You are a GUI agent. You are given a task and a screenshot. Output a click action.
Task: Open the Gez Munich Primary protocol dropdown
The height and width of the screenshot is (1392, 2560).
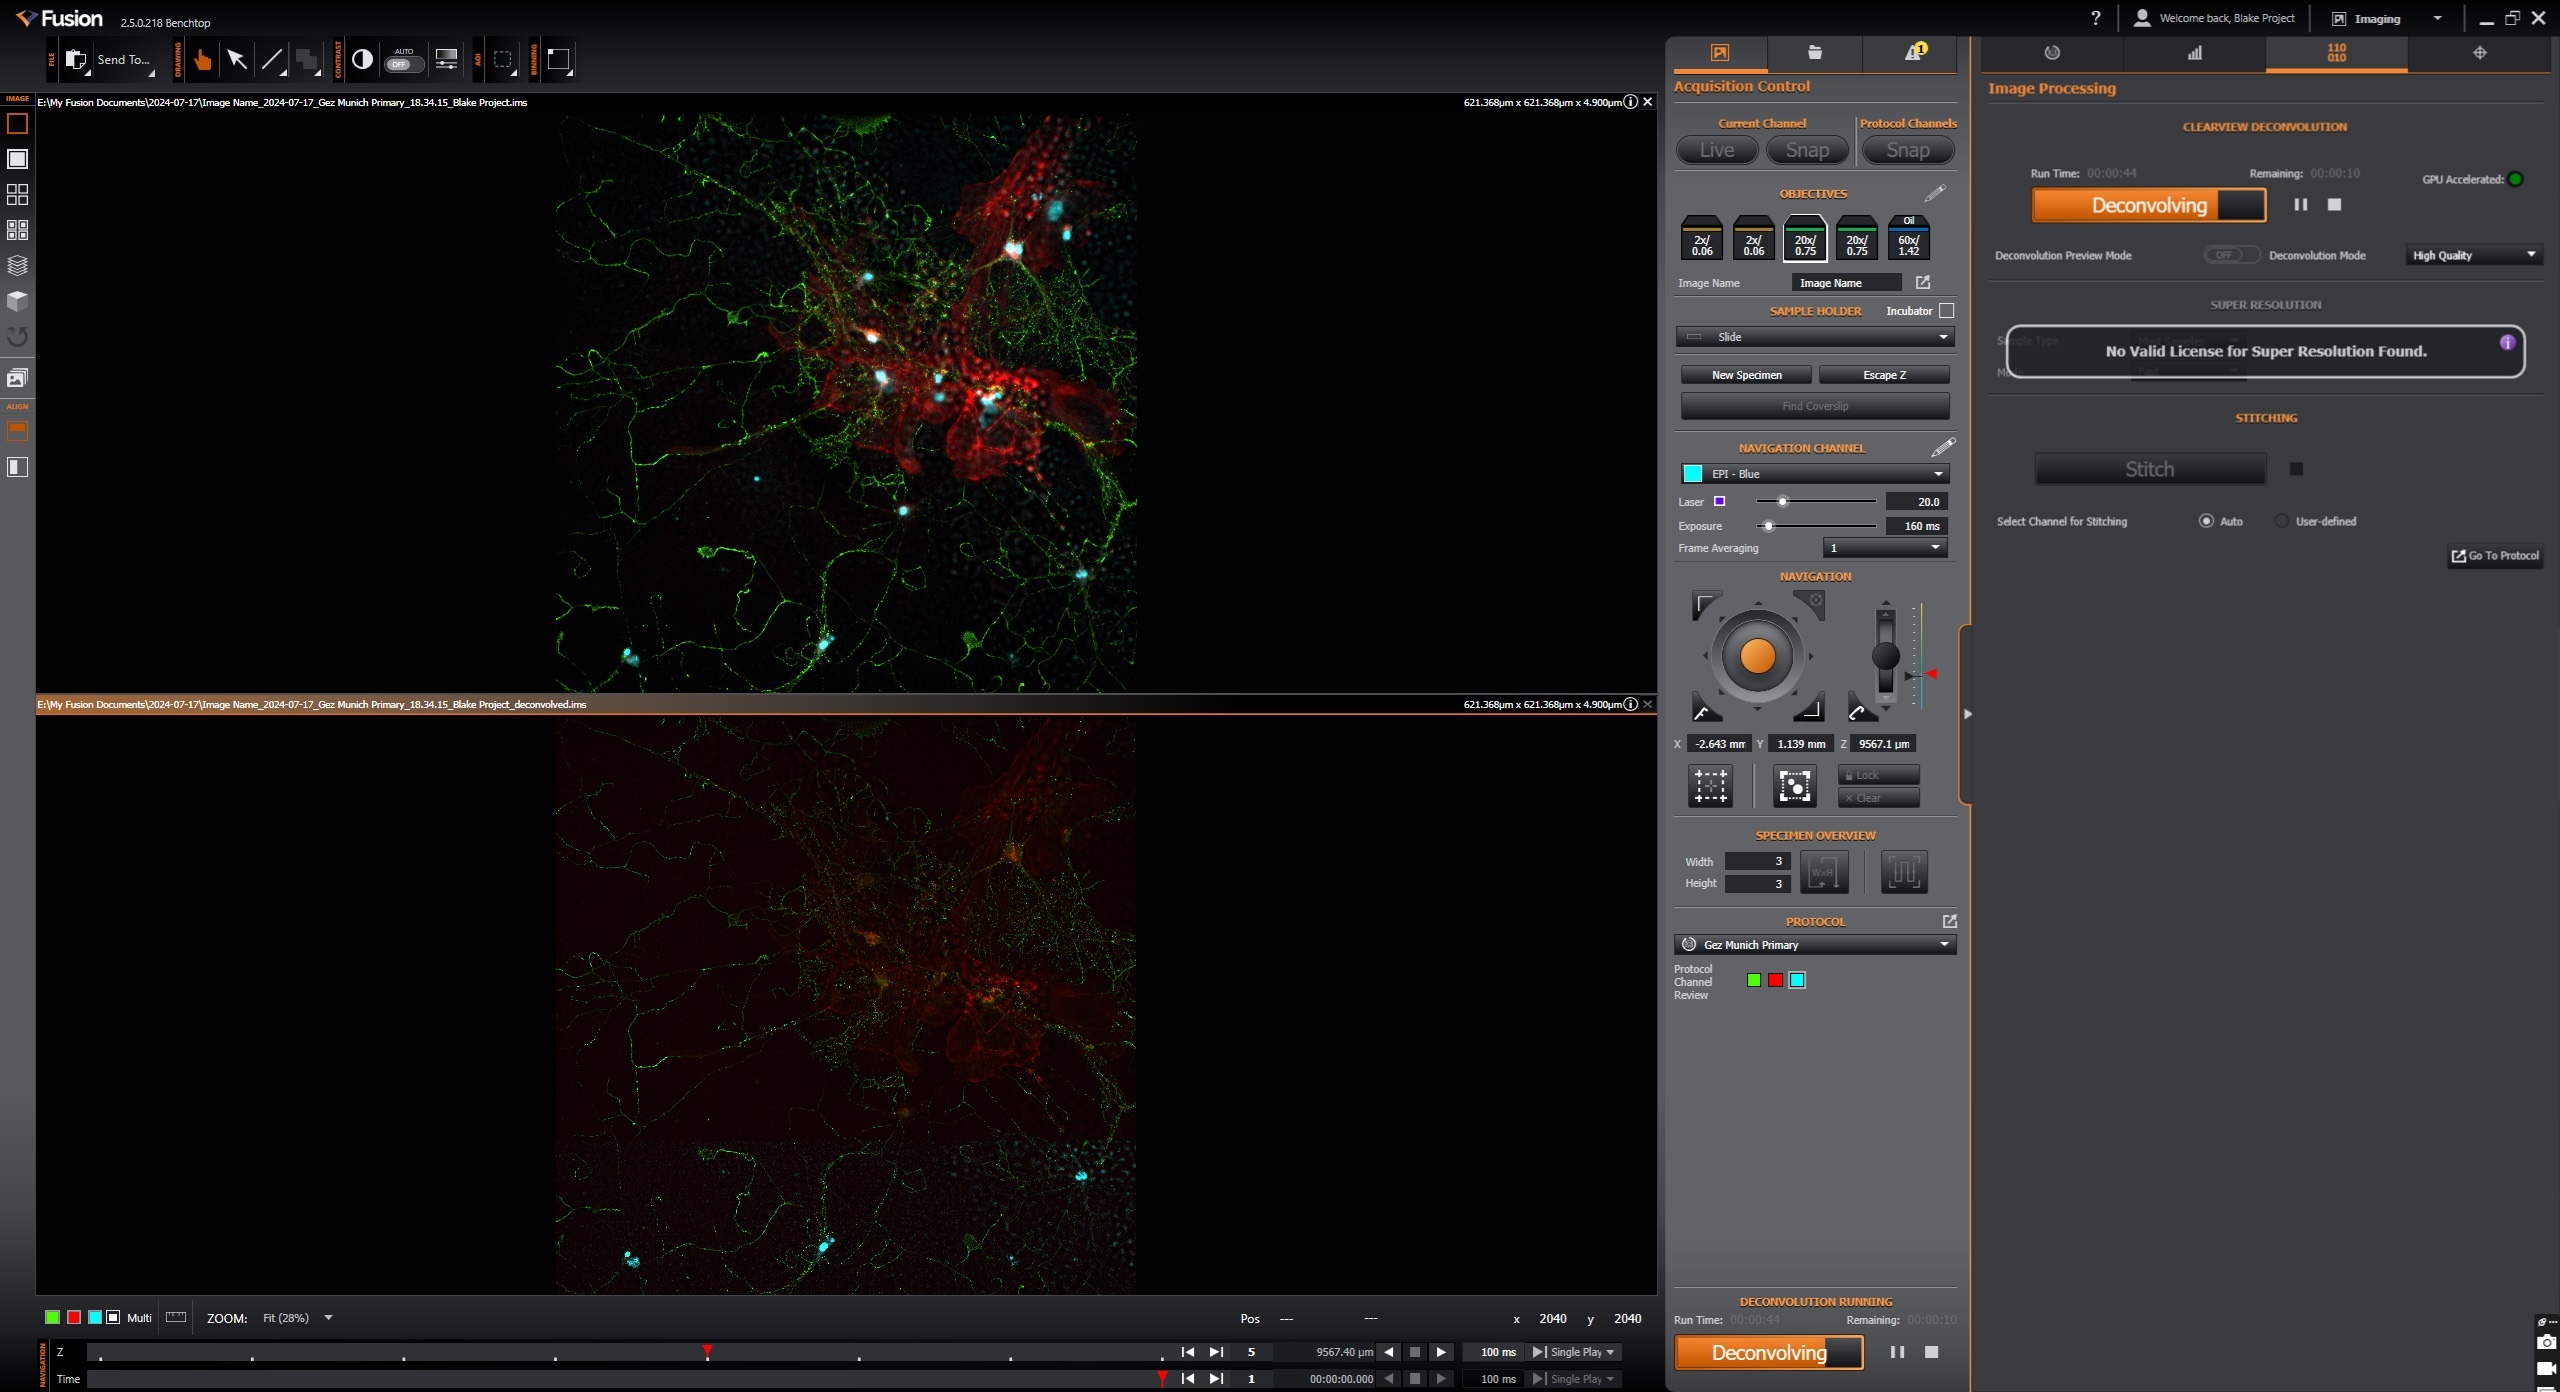(x=1815, y=945)
